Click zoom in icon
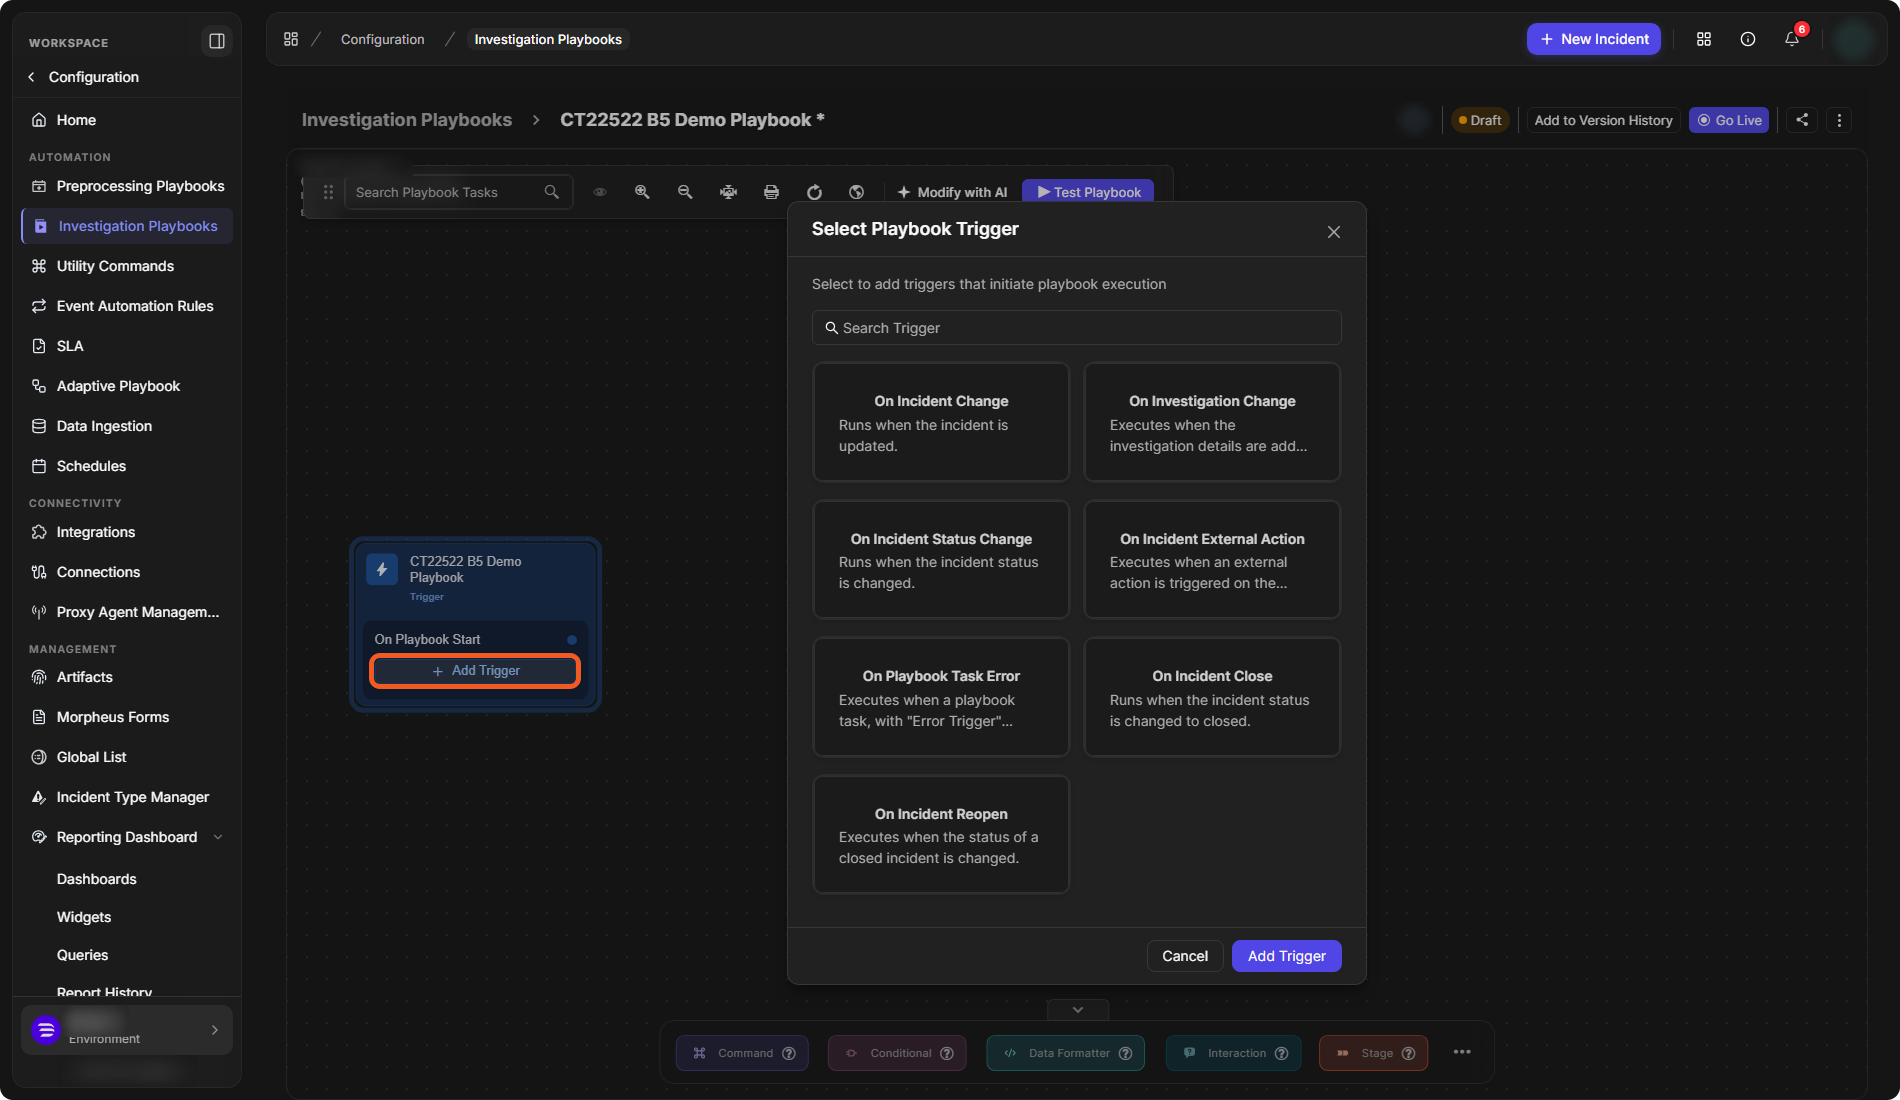Viewport: 1900px width, 1100px height. (x=642, y=192)
